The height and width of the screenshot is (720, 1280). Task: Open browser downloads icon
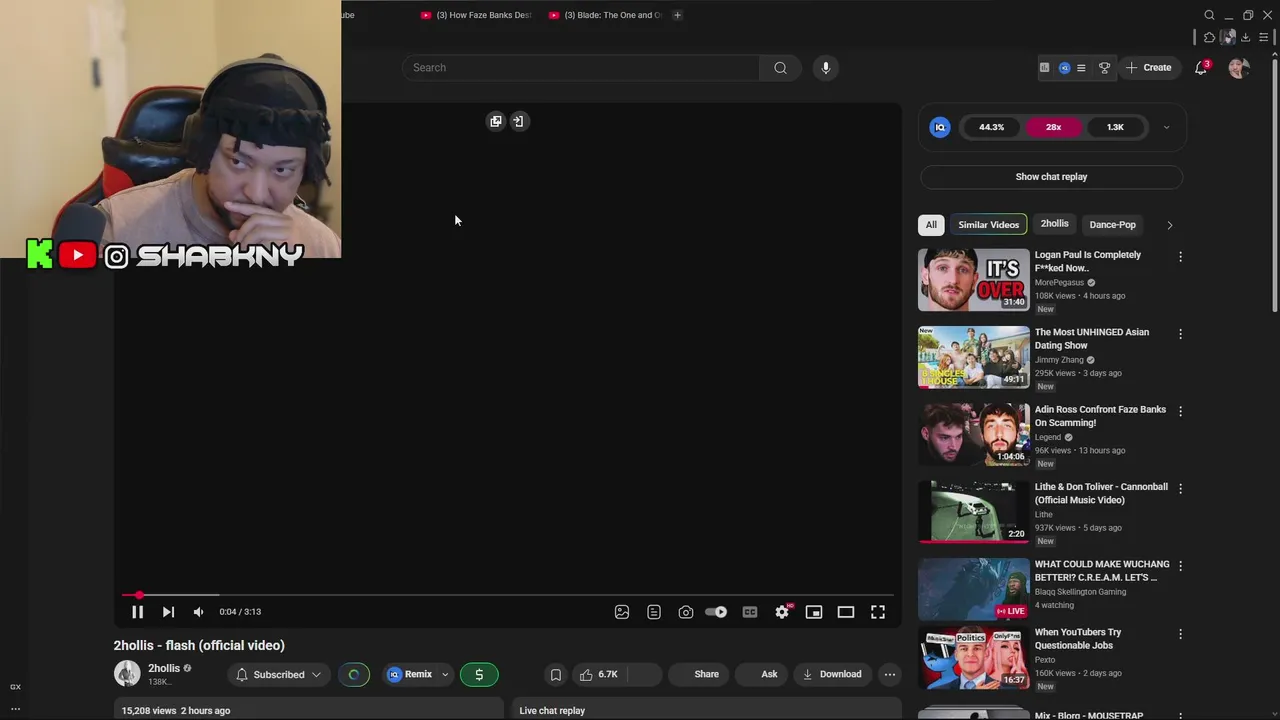[1245, 38]
